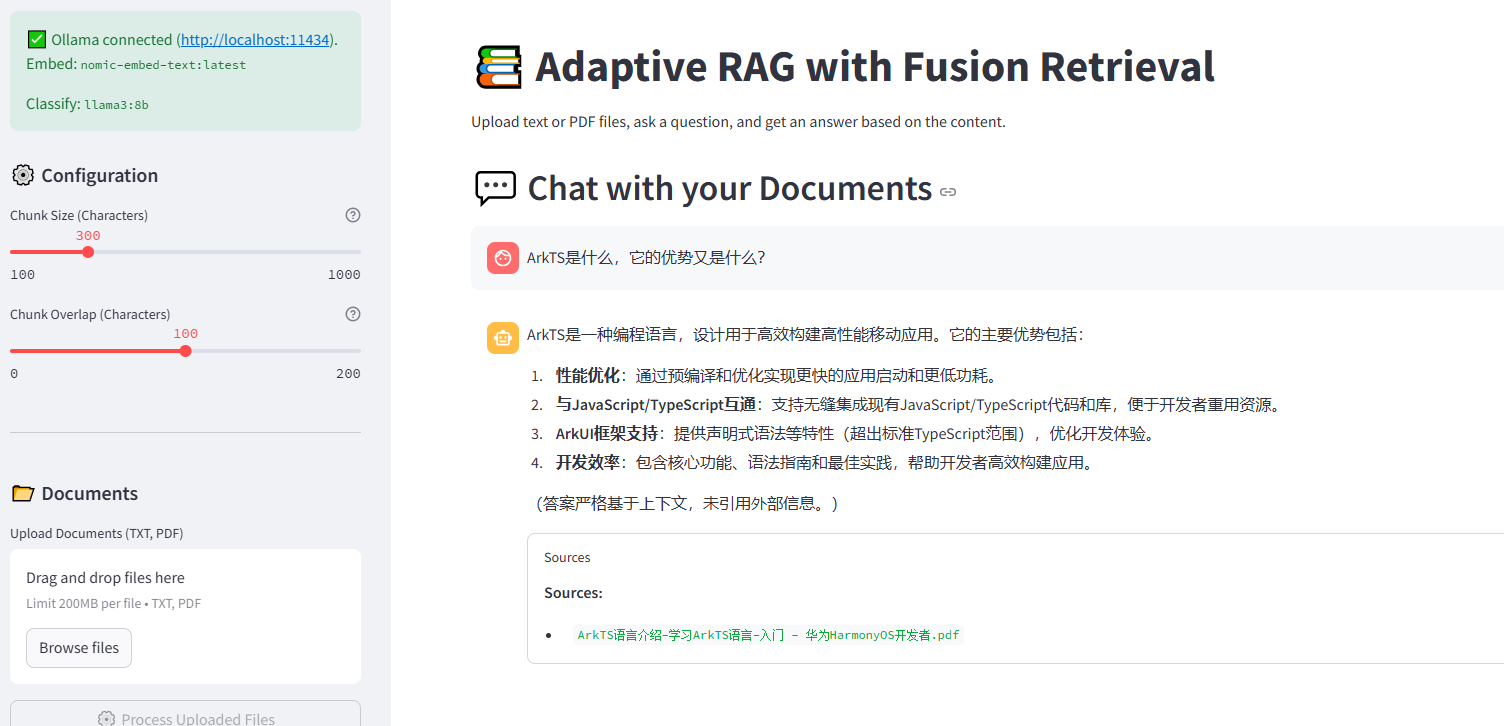Click the Process Uploaded Files button

pos(185,716)
